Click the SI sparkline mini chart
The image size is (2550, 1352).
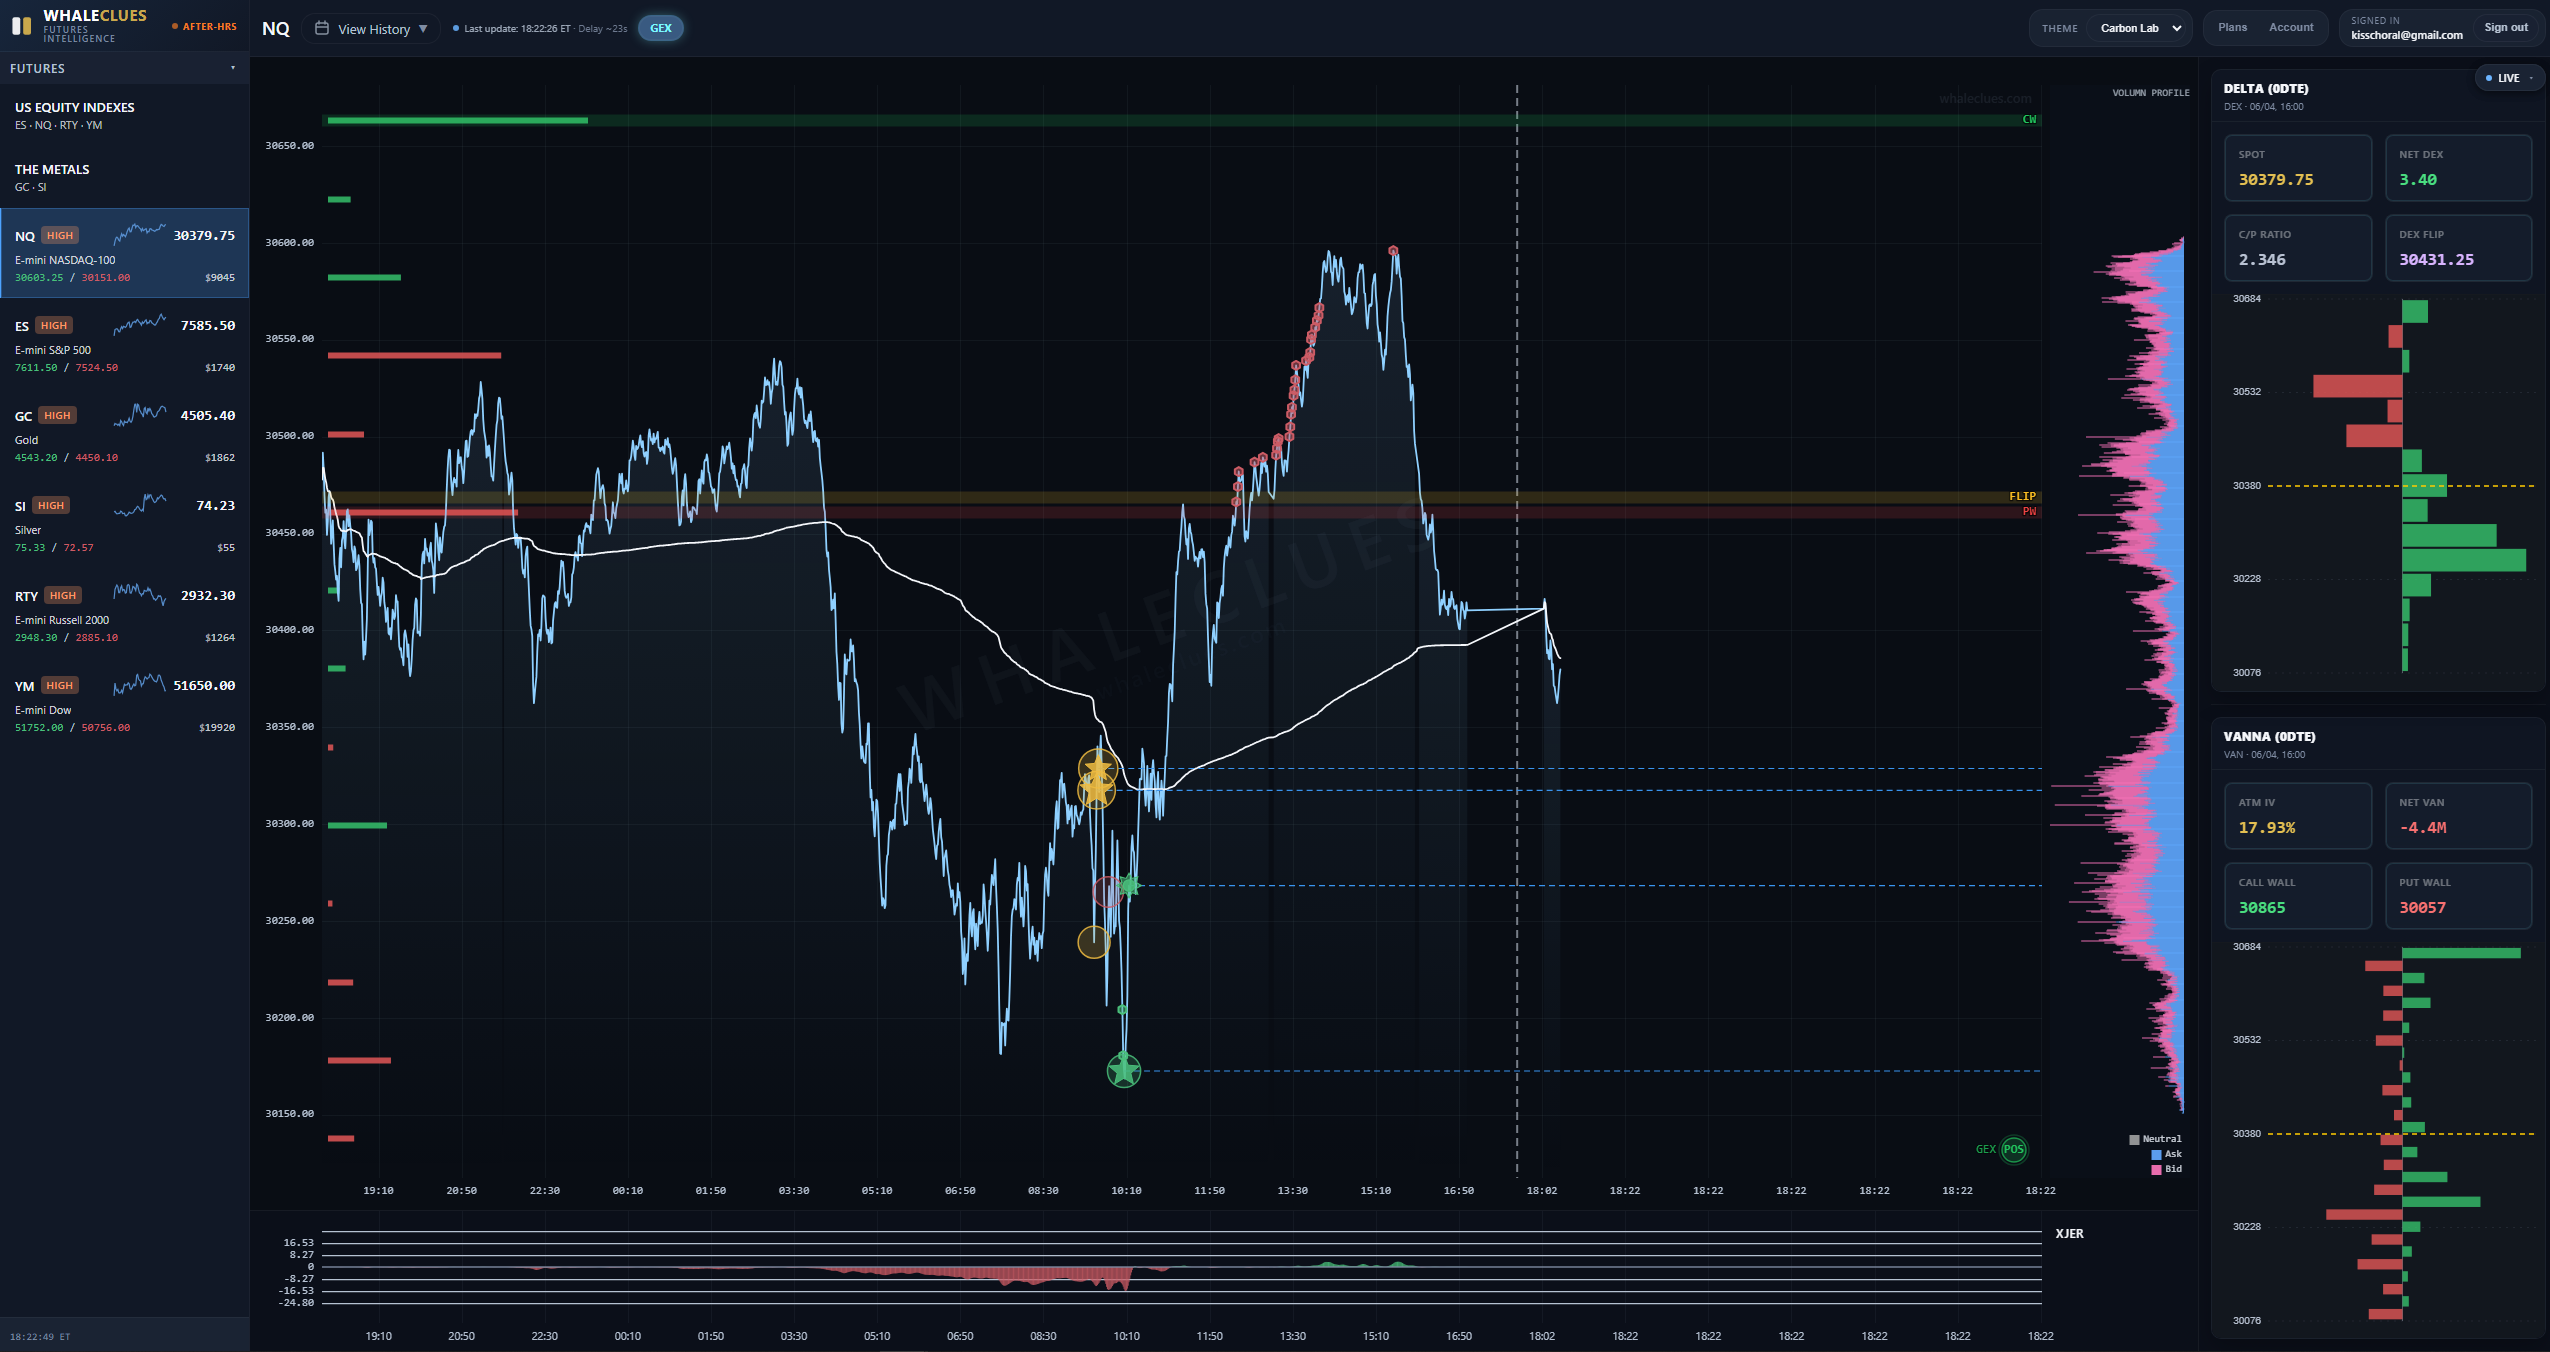coord(139,505)
